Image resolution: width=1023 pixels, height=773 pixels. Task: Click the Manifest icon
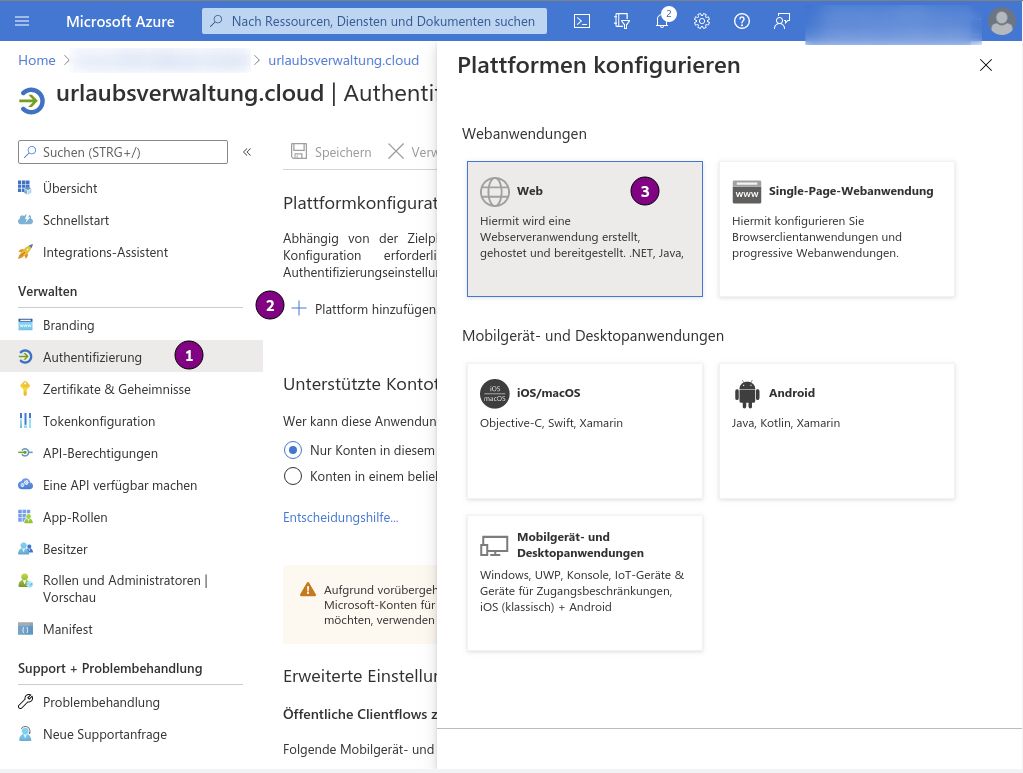(x=25, y=629)
